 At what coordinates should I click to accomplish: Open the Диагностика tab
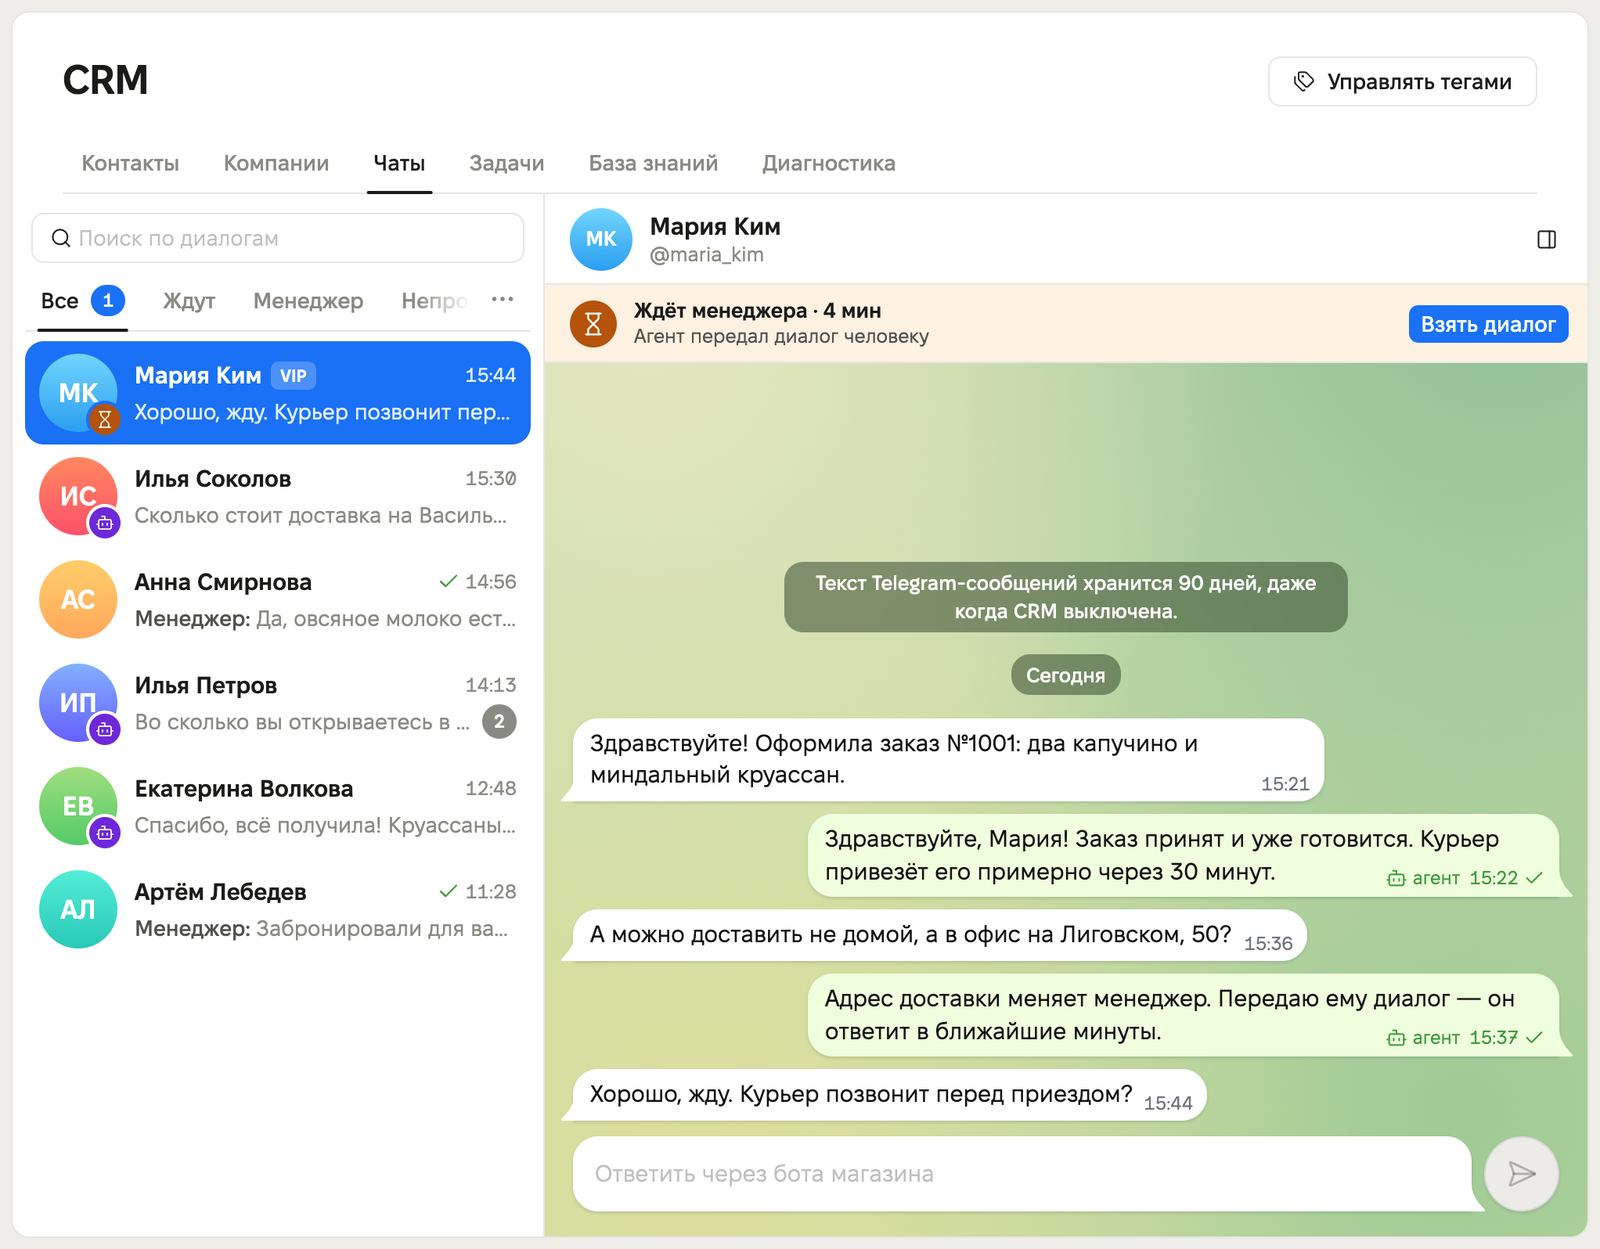(829, 163)
